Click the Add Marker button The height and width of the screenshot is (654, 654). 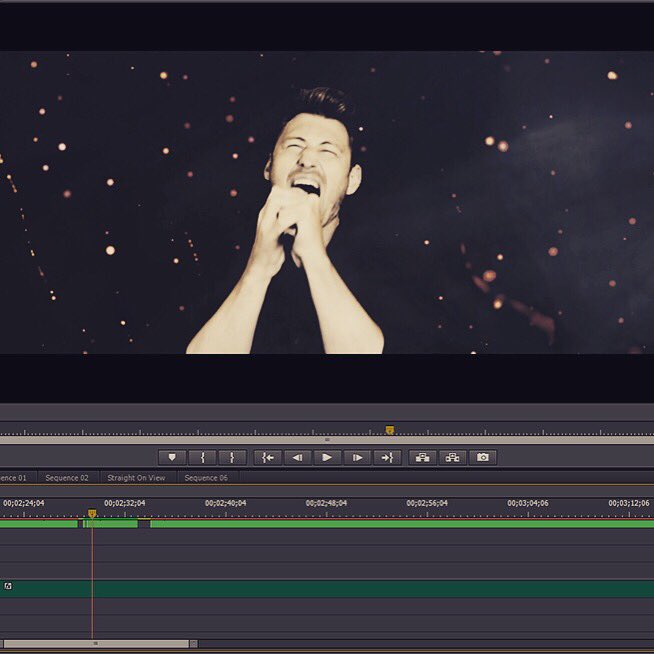point(172,458)
